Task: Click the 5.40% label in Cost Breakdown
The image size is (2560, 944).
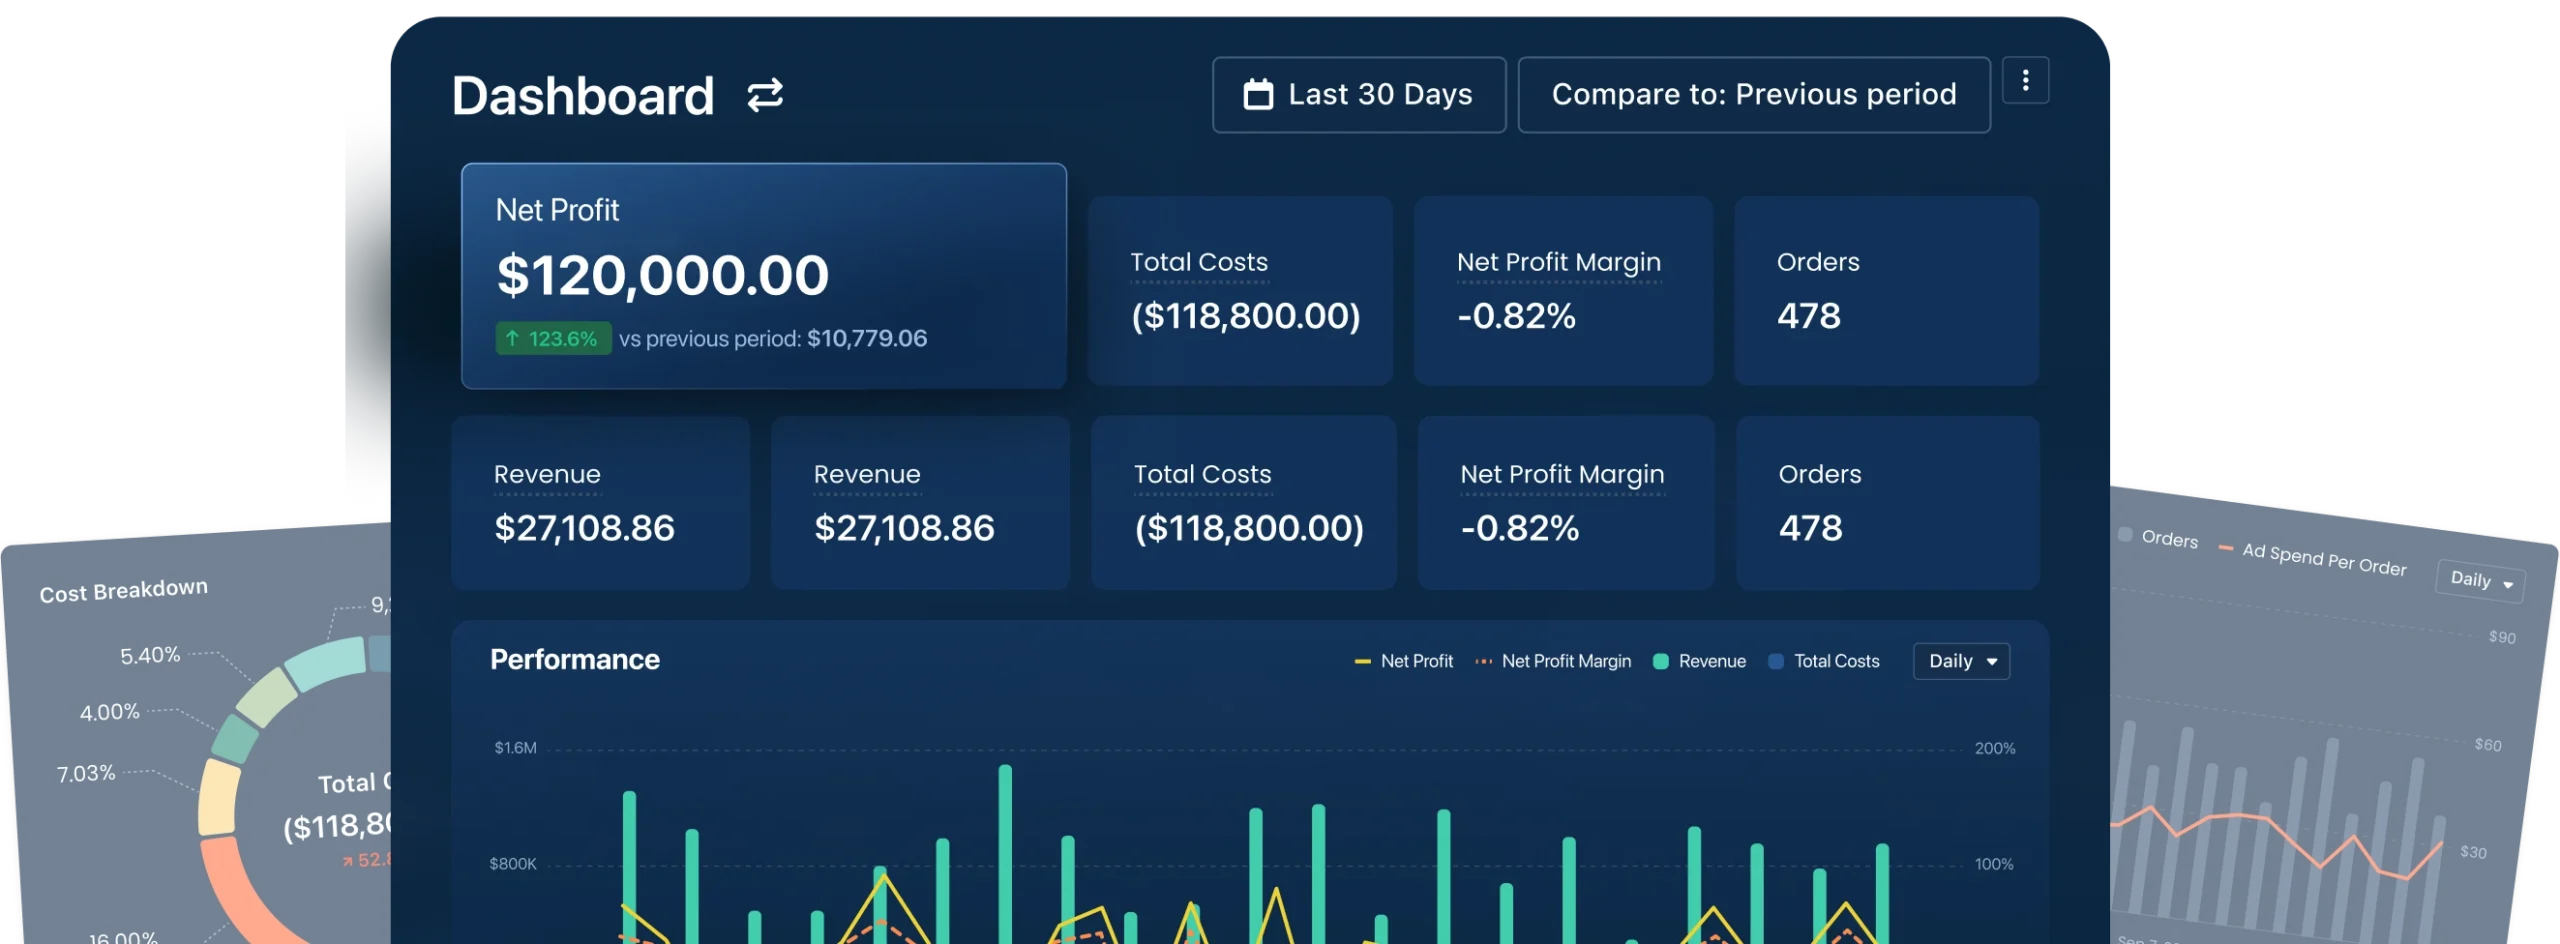Action: 150,656
